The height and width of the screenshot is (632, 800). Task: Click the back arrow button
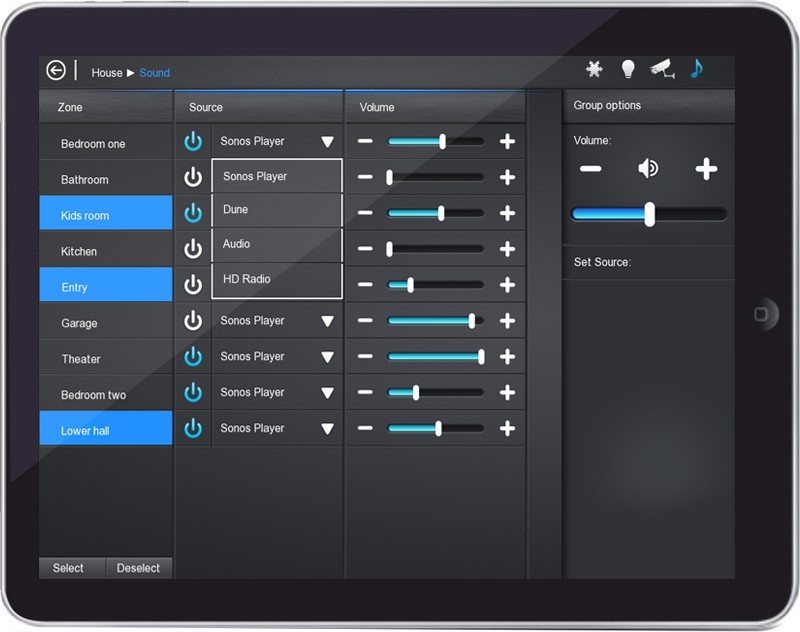tap(56, 71)
